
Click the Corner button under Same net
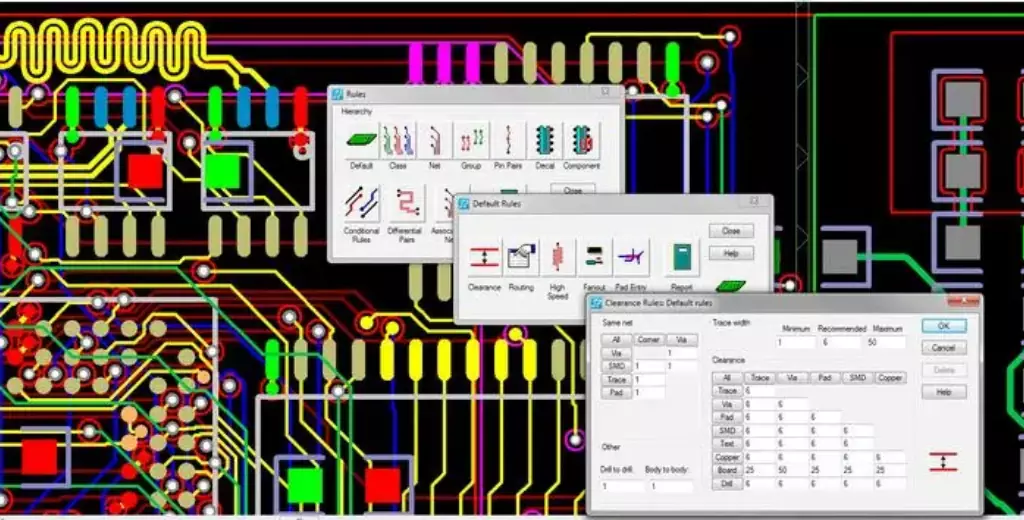649,340
